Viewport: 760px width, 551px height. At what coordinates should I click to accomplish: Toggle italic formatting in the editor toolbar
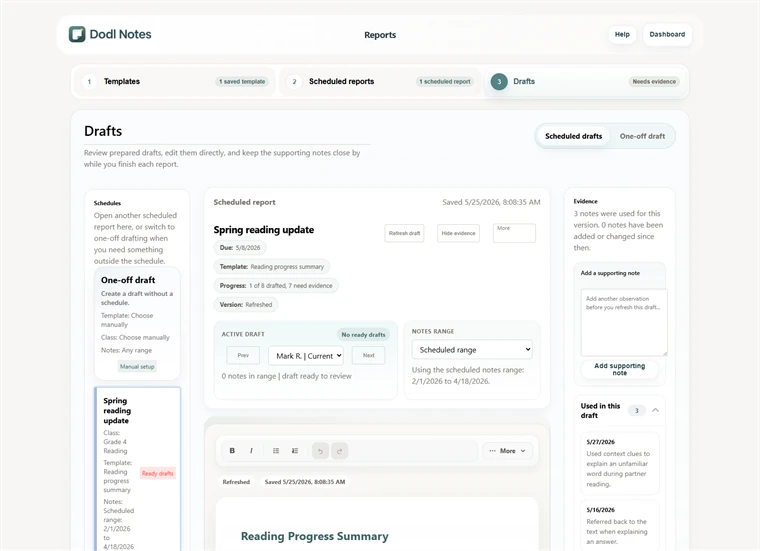click(x=251, y=451)
